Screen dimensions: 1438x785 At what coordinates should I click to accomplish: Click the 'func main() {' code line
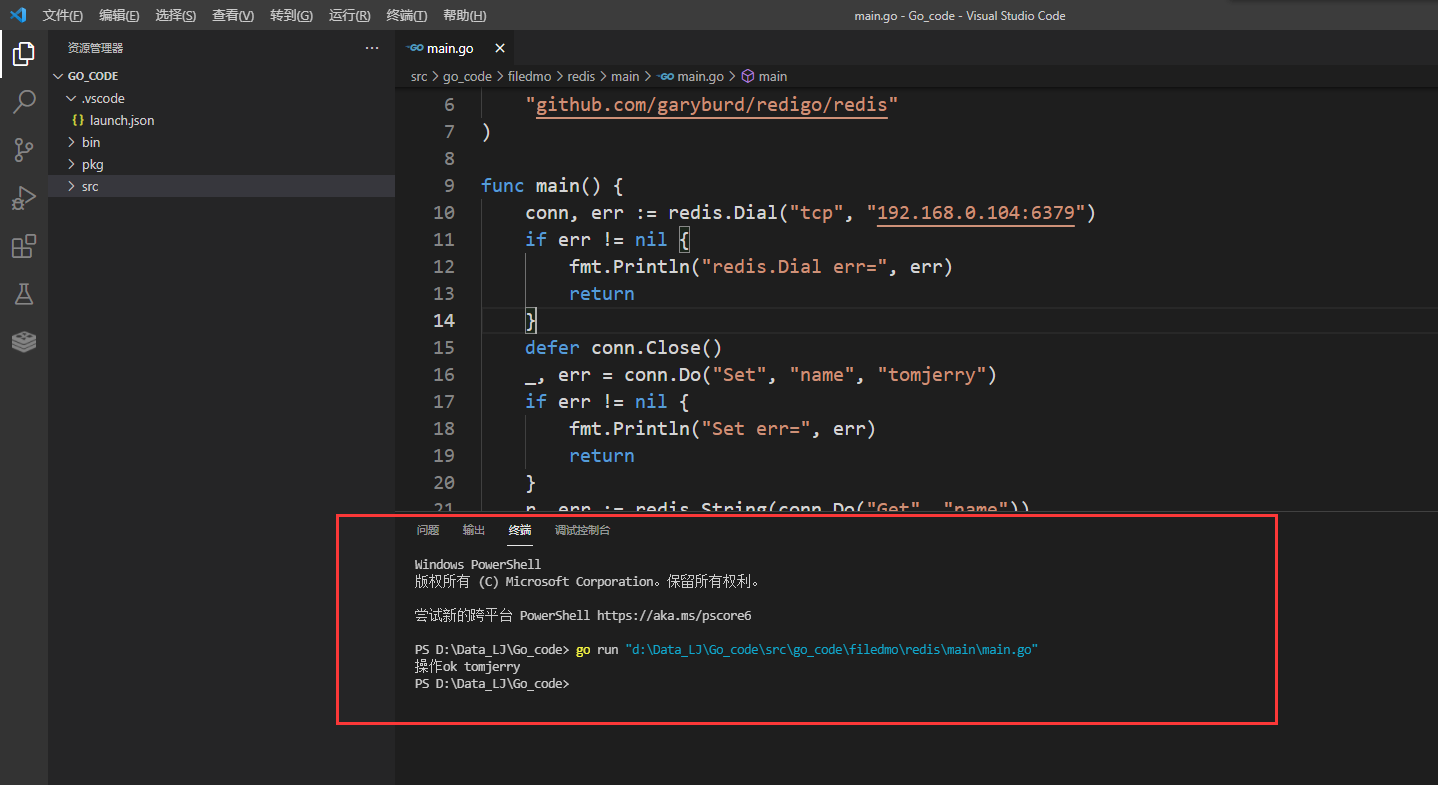[x=552, y=186]
